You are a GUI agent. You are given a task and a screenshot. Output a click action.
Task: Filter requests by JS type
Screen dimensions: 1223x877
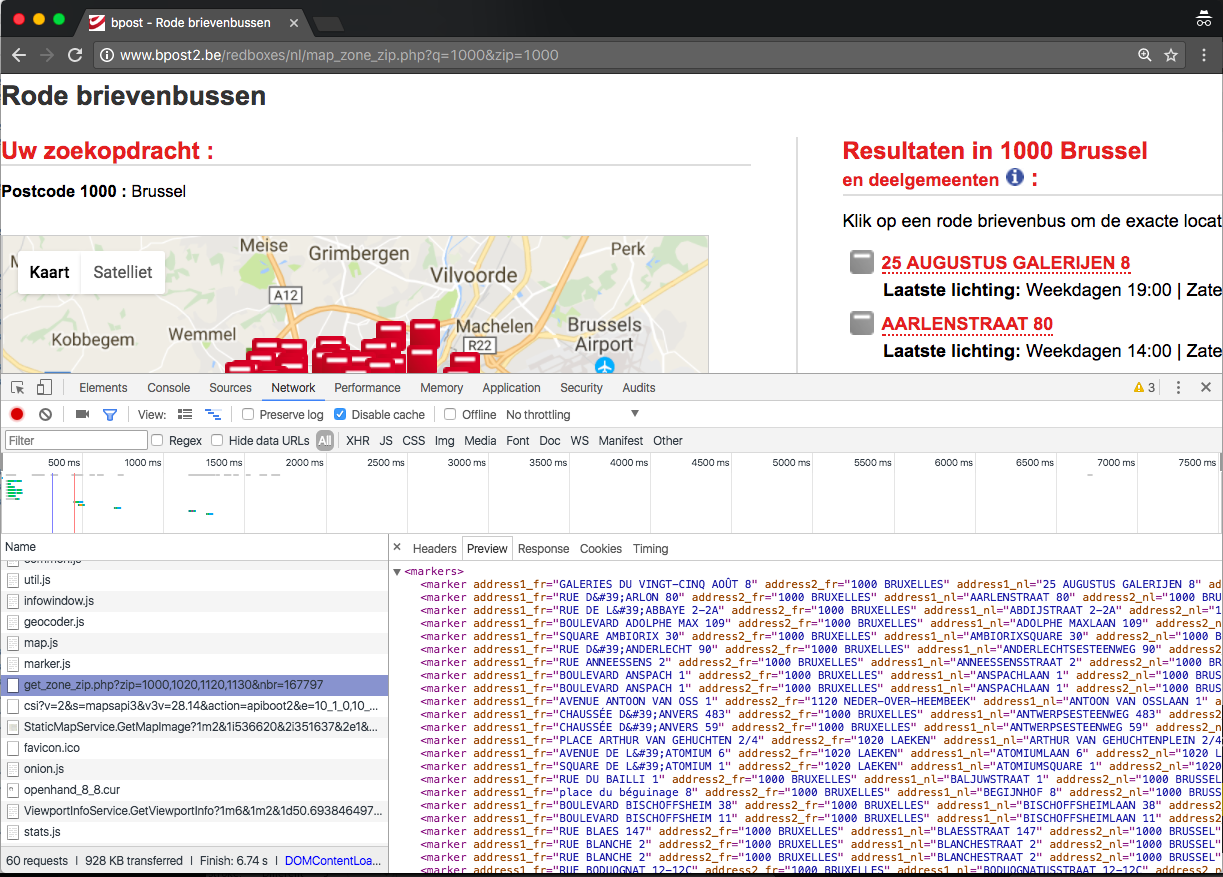tap(386, 441)
